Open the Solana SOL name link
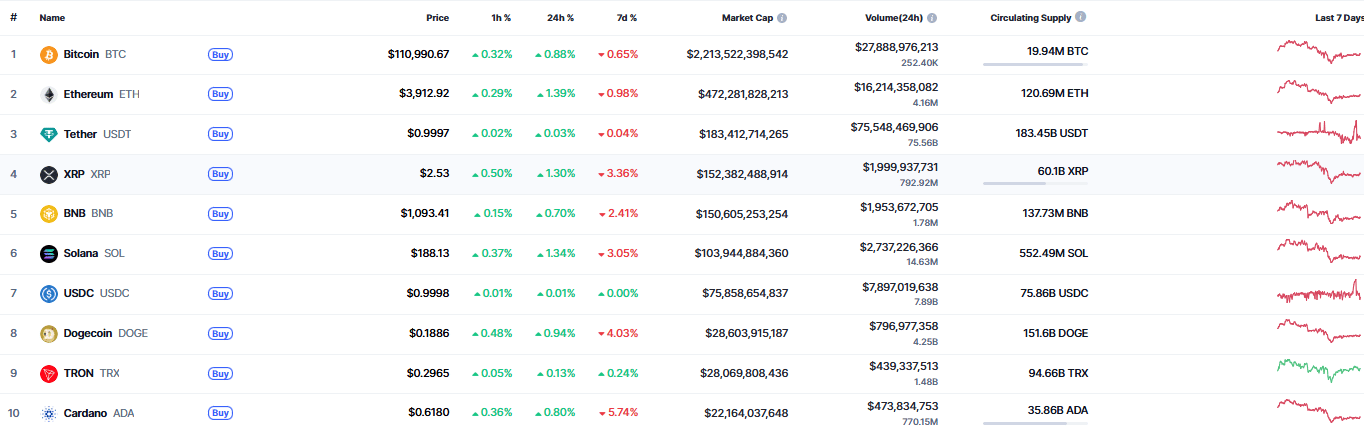This screenshot has height=431, width=1364. pos(94,254)
